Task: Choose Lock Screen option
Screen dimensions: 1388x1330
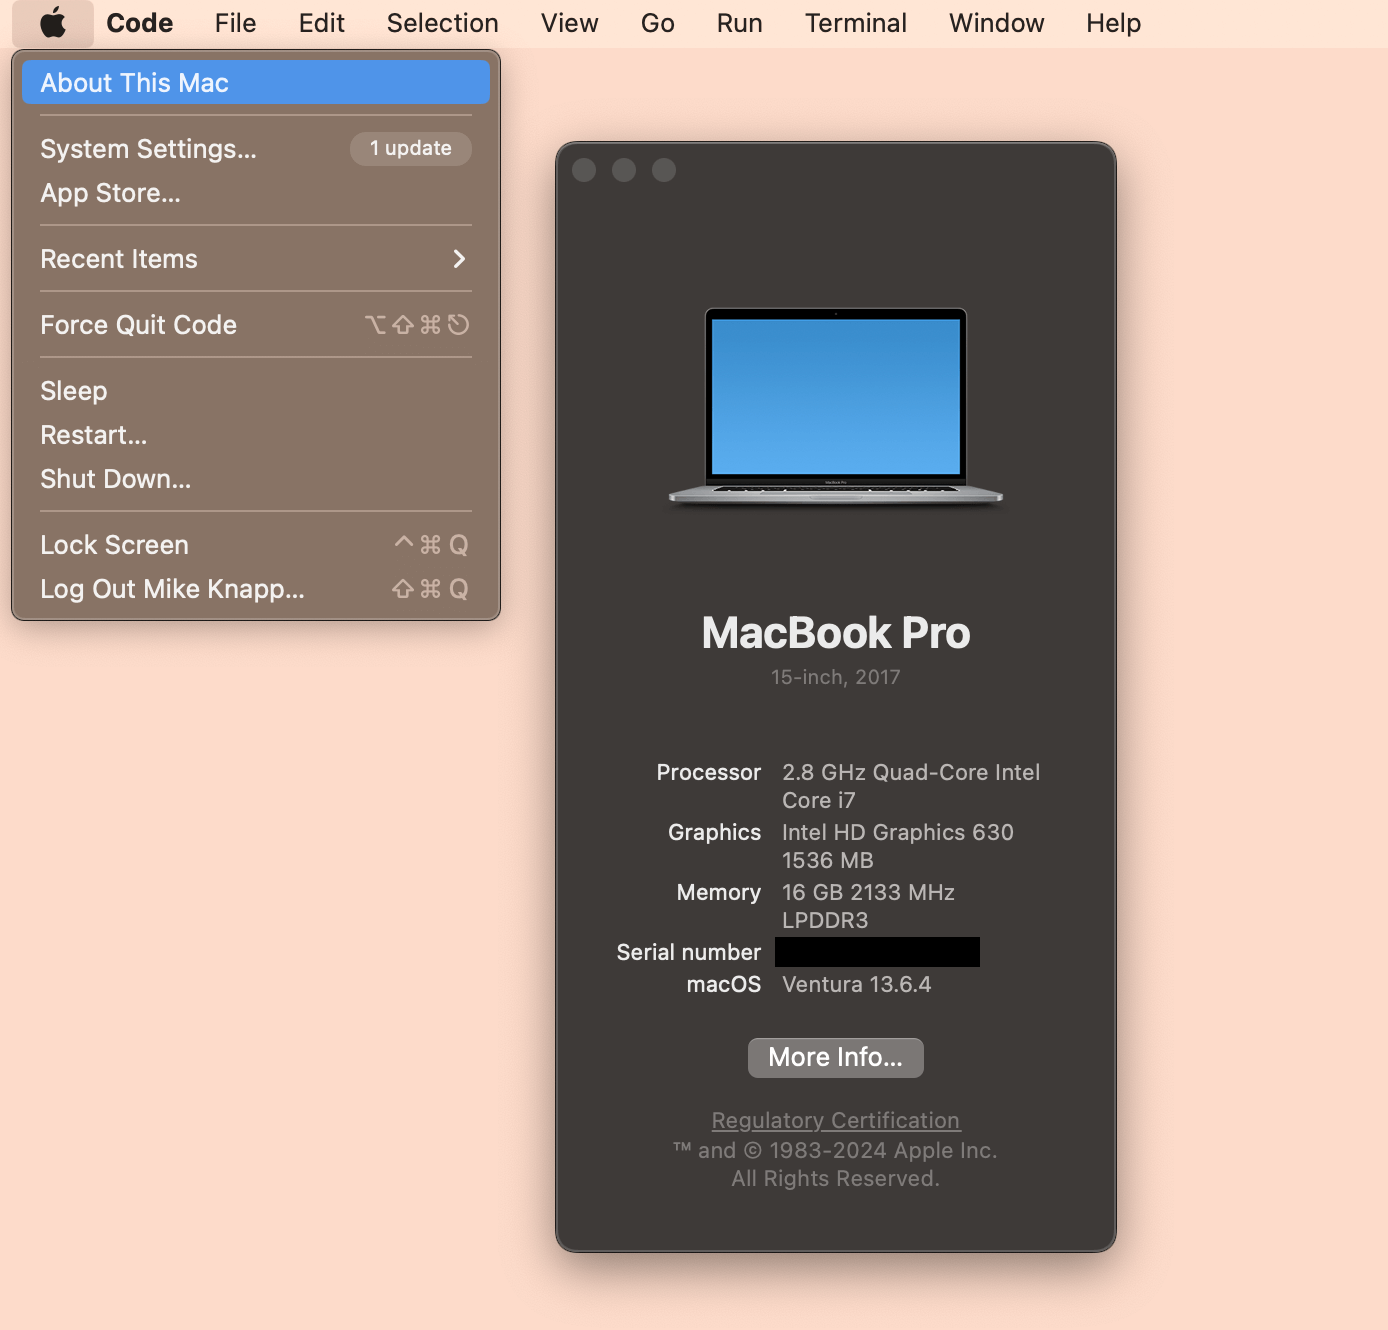Action: (x=256, y=545)
